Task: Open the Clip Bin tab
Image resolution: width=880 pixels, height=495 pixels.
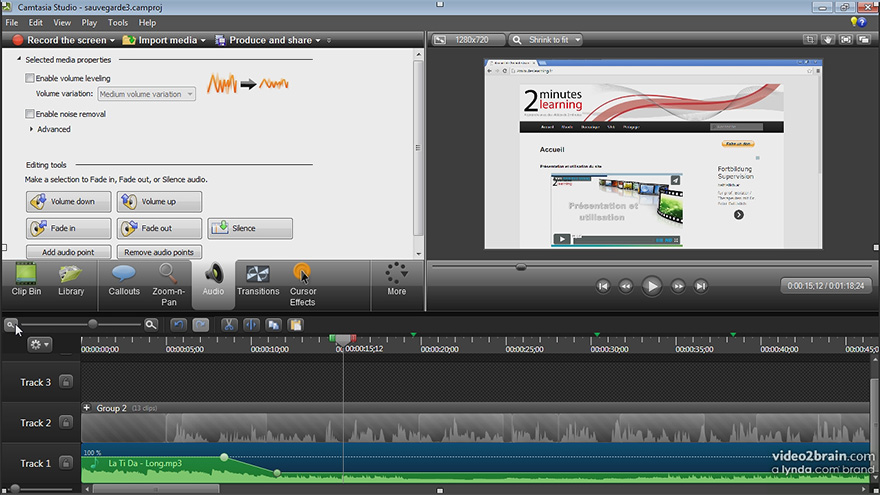Action: tap(26, 279)
